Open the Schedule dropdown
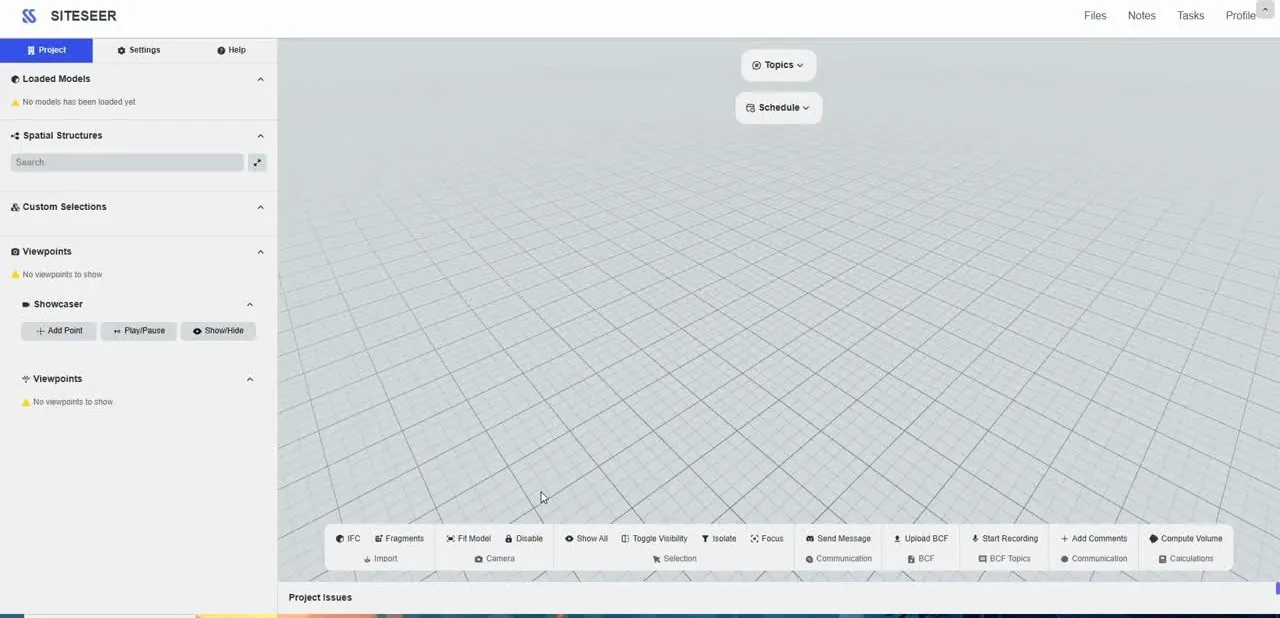Viewport: 1280px width, 618px height. point(778,108)
